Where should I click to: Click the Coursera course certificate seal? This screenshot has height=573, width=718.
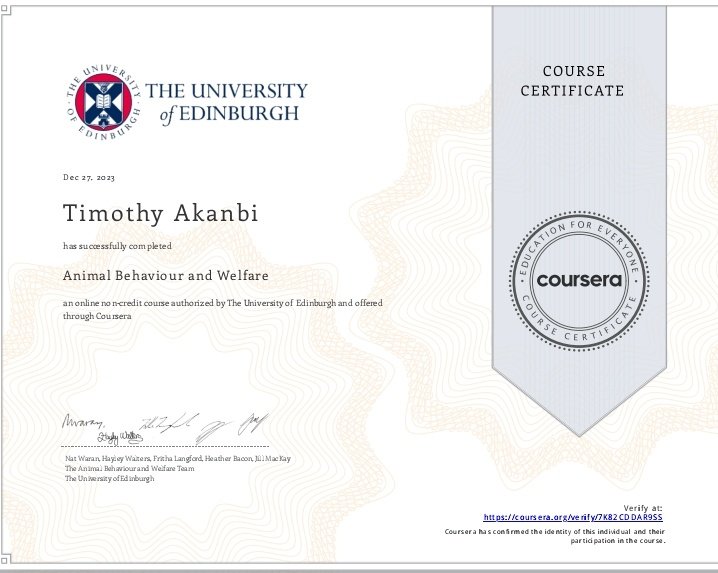tap(579, 280)
